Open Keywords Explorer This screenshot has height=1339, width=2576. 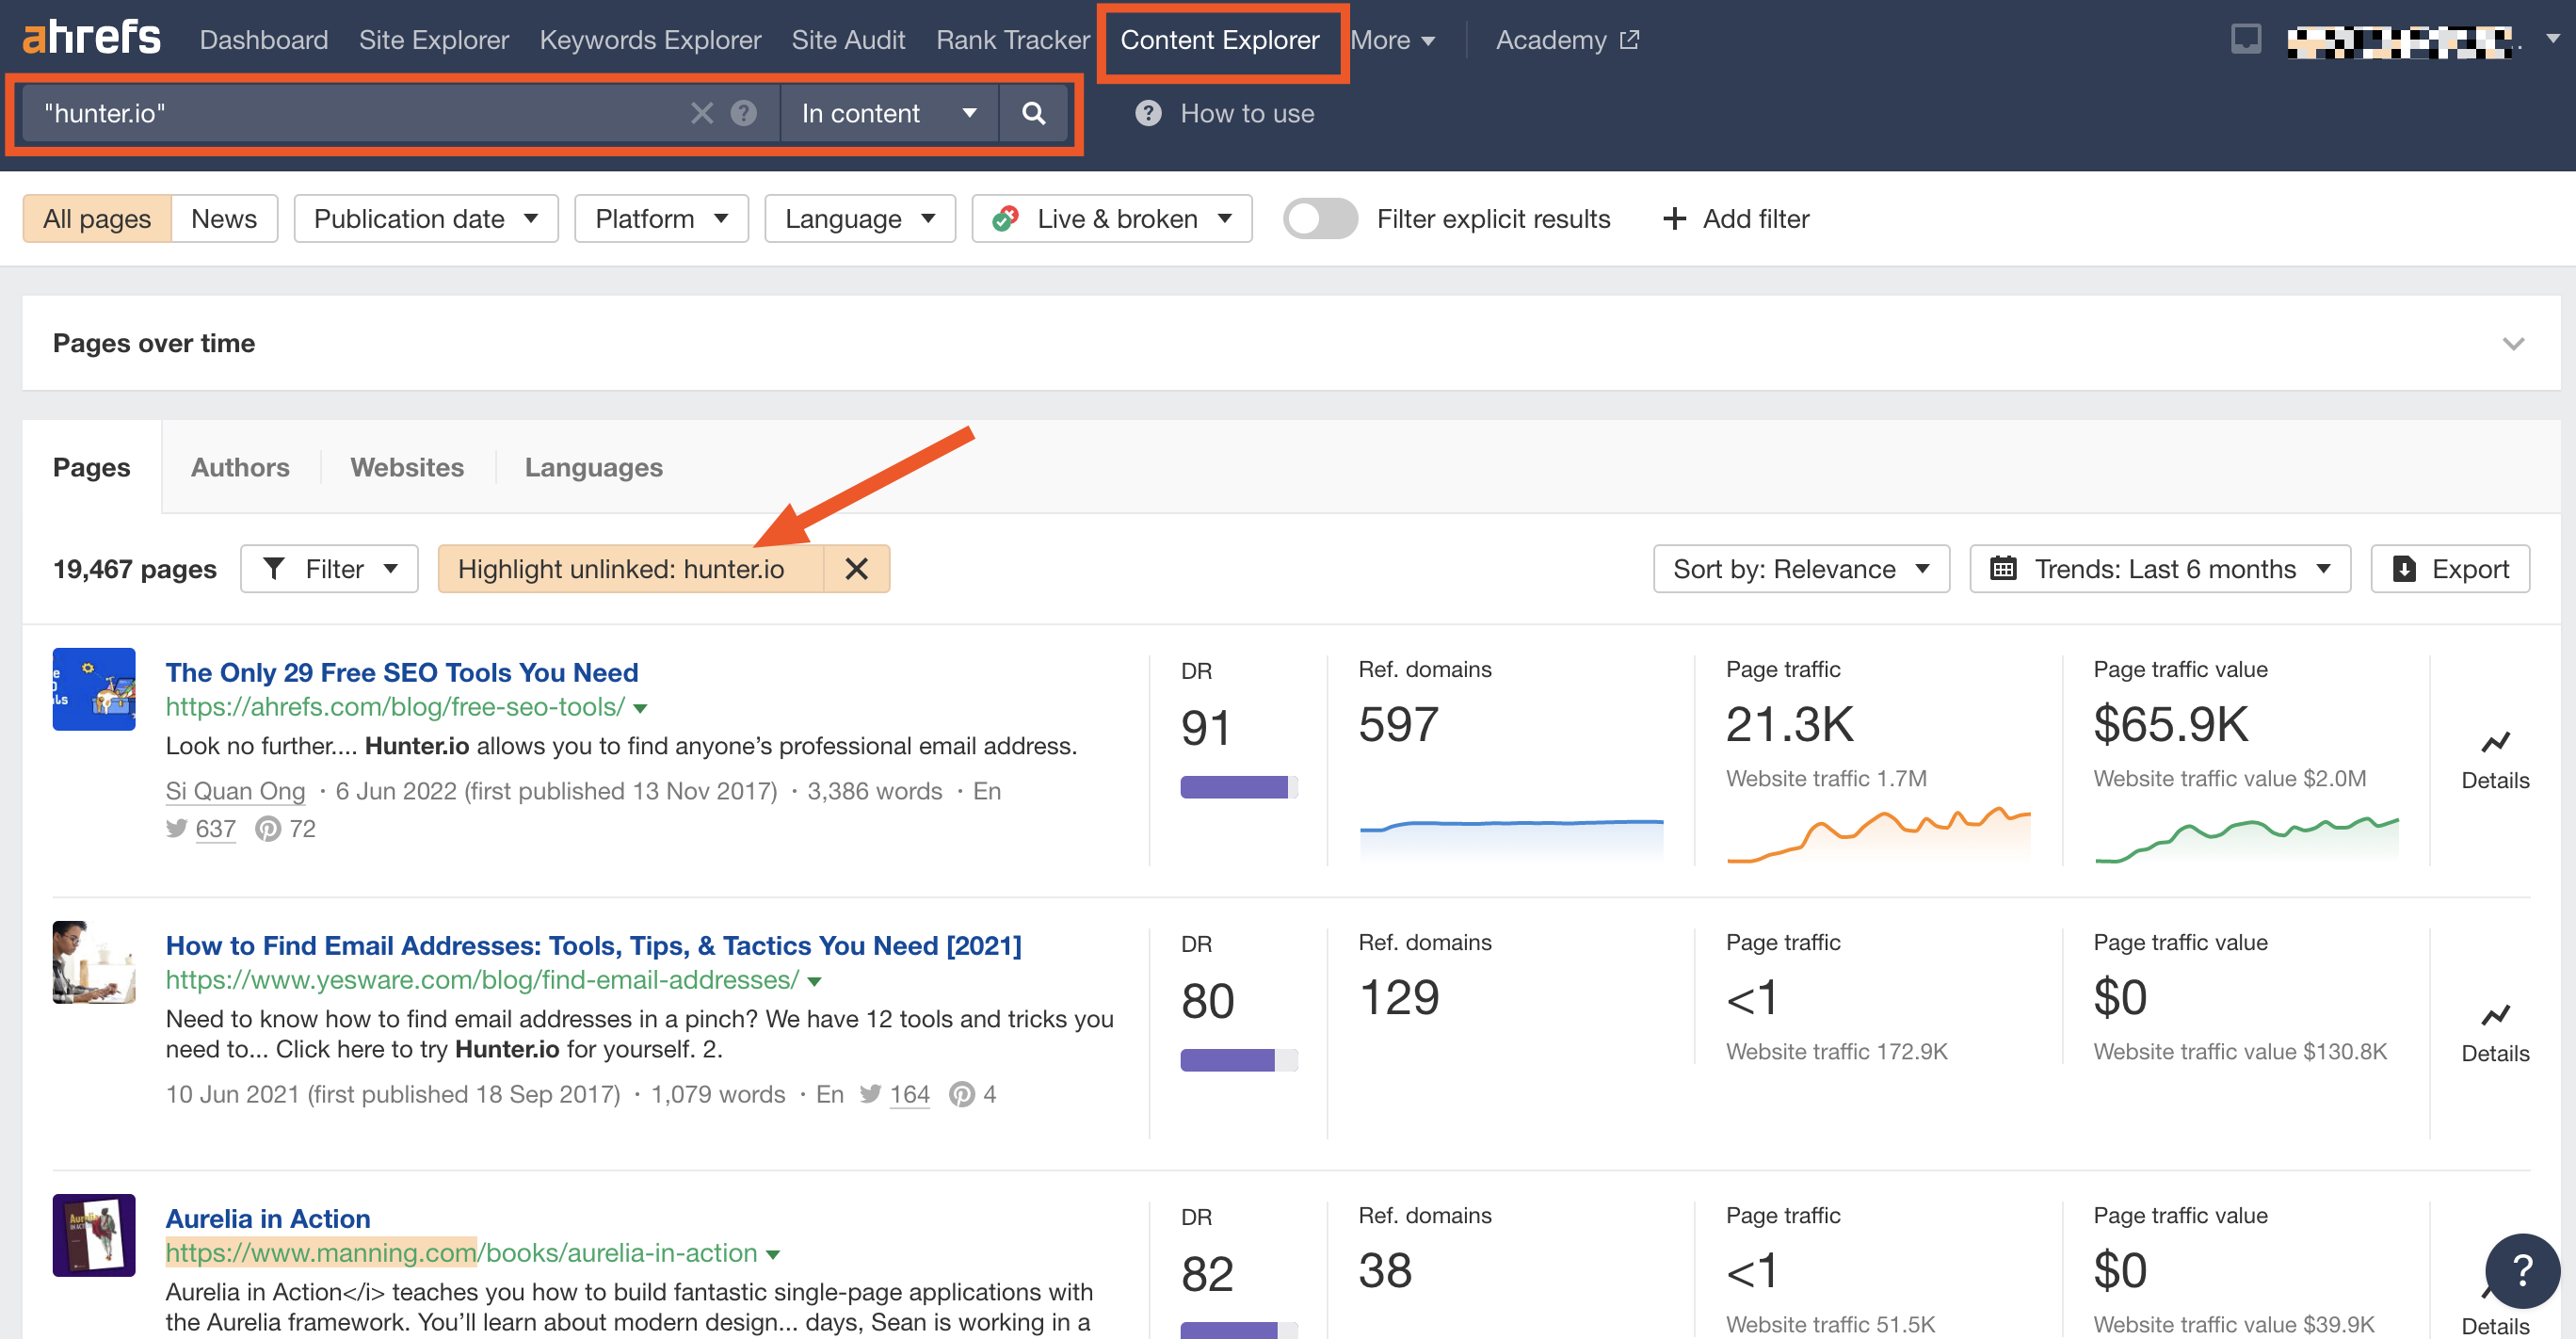point(650,39)
